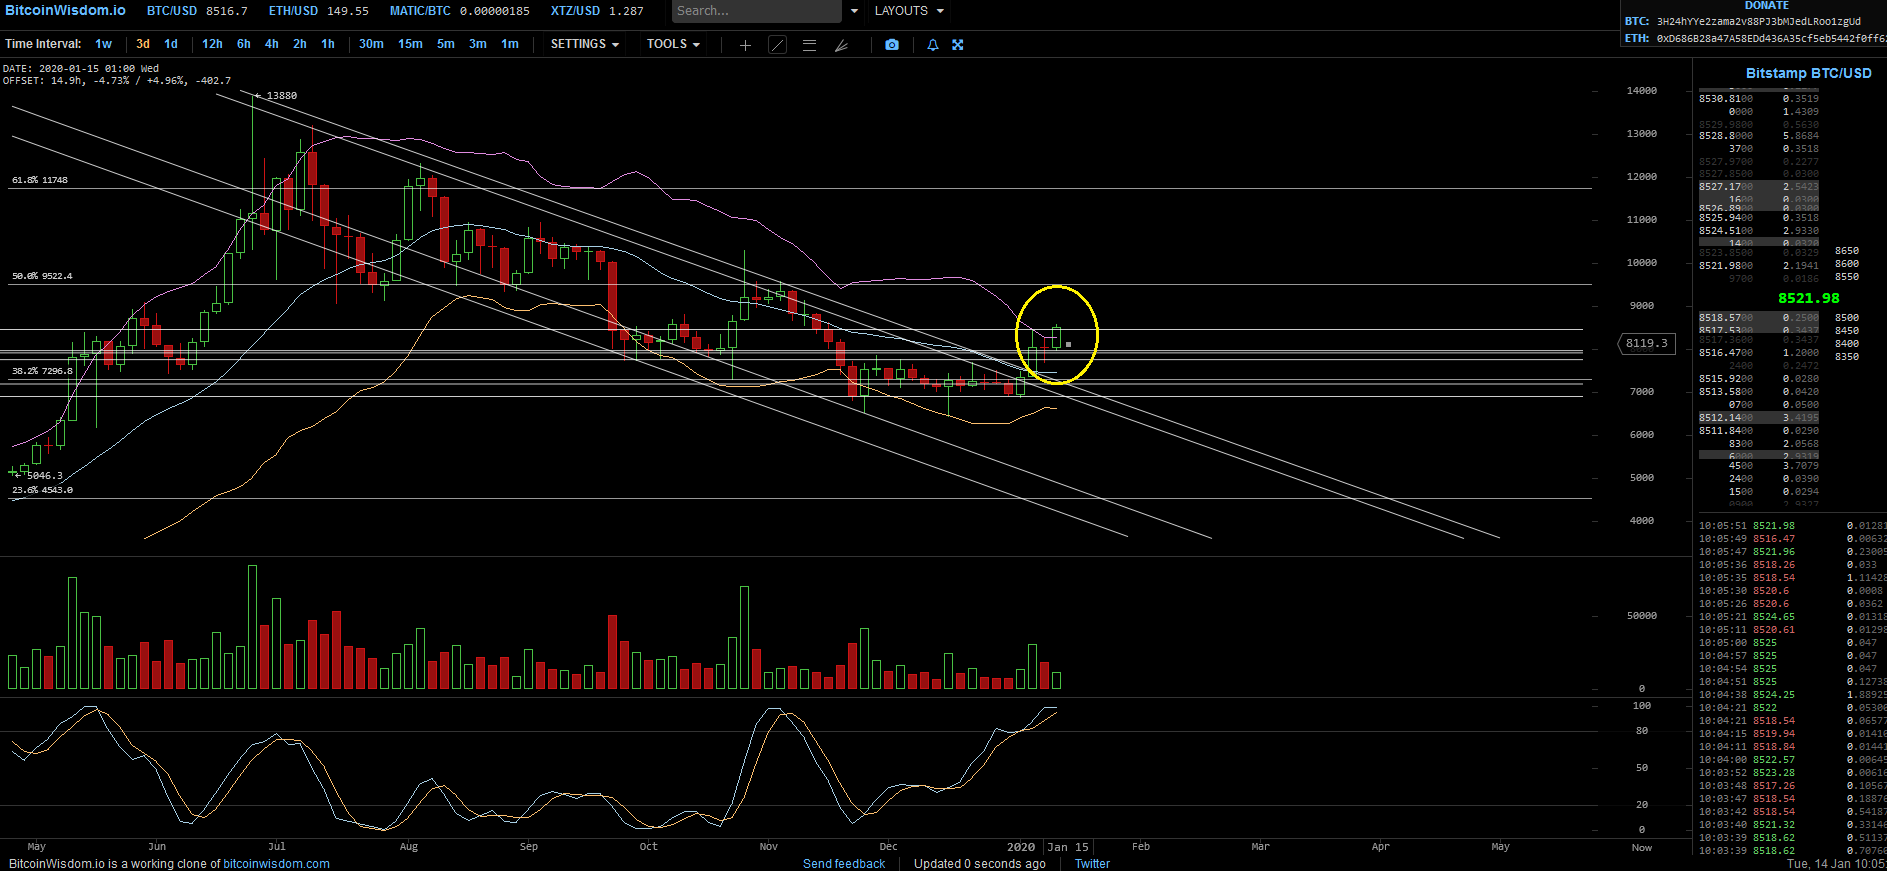Viewport: 1887px width, 871px height.
Task: Toggle fullscreen chart mode
Action: (957, 45)
